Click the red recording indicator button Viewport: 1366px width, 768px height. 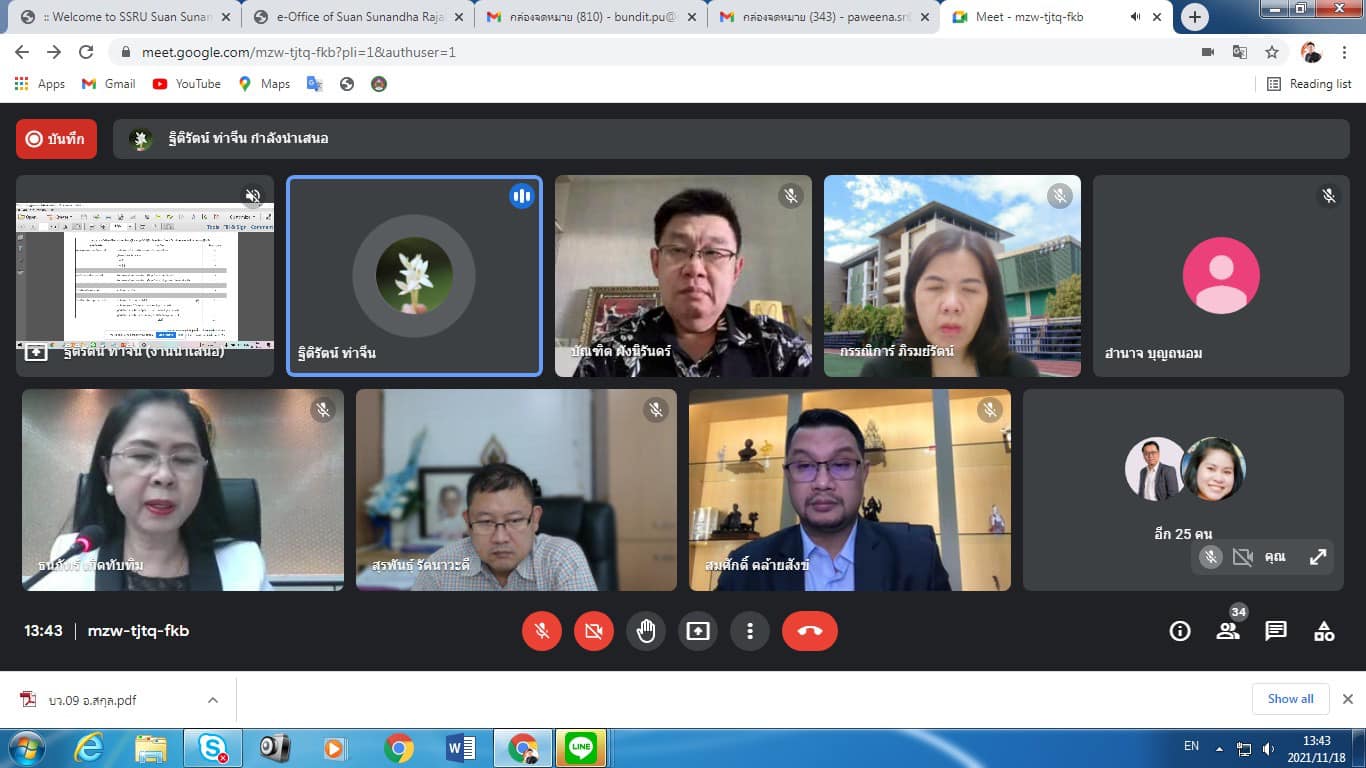56,139
